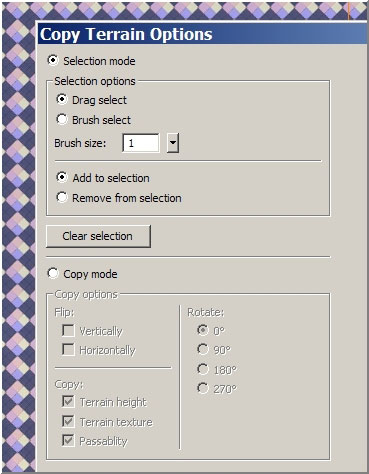Select the 0° rotate option
This screenshot has height=474, width=369.
[203, 330]
